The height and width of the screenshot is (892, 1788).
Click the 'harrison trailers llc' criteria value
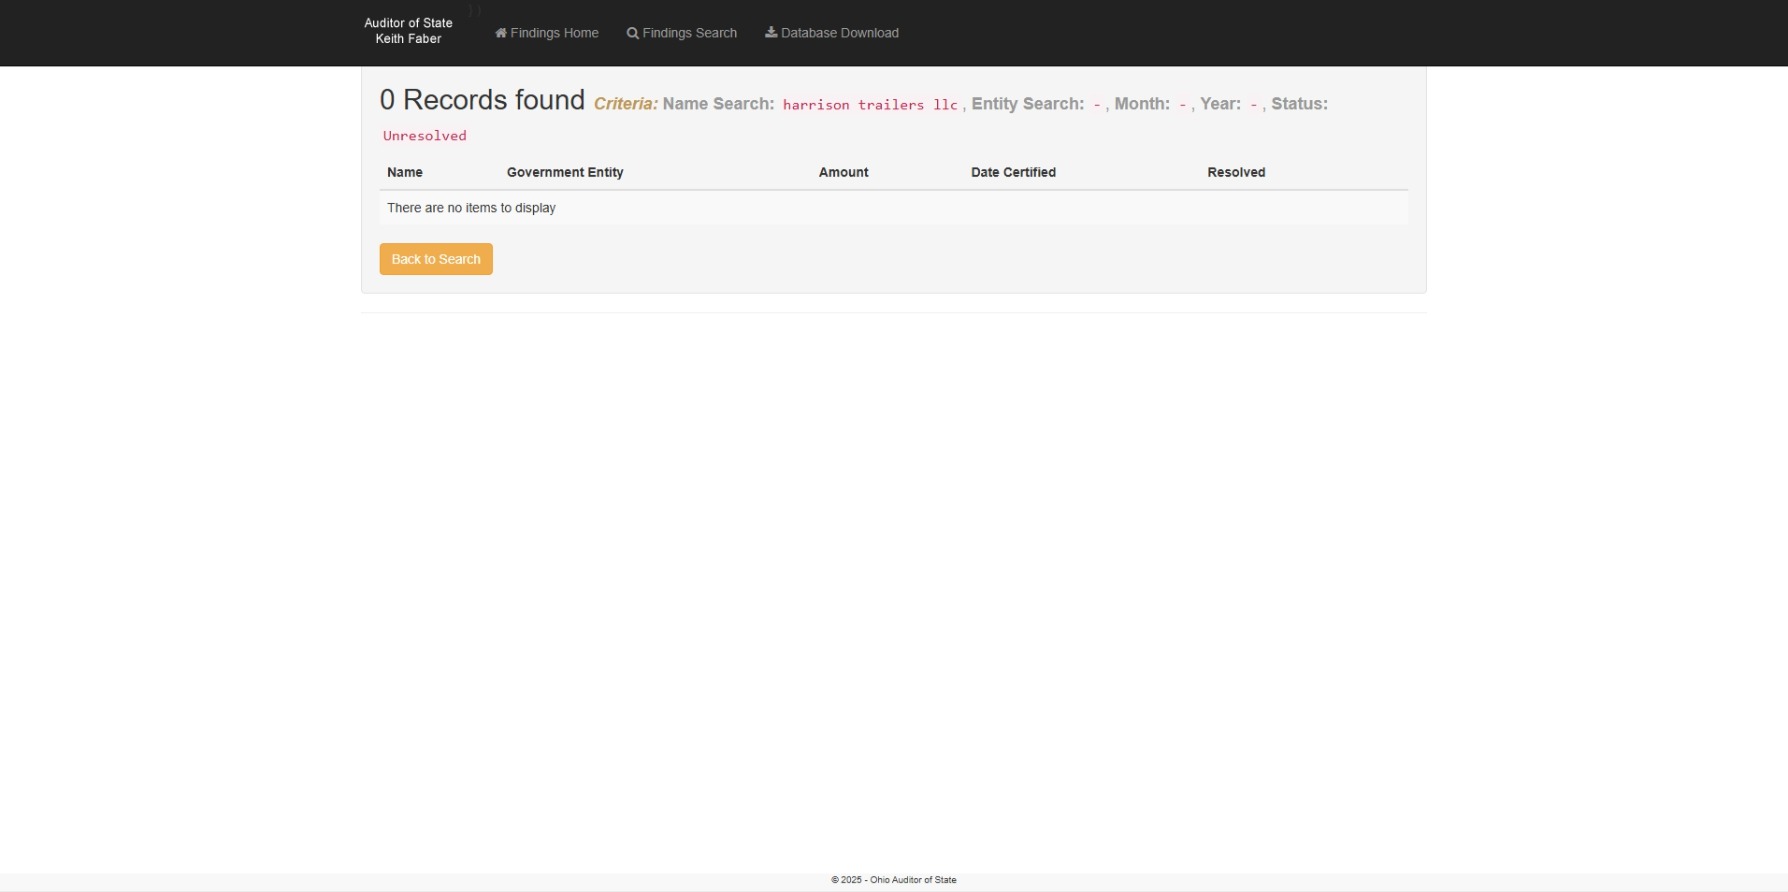point(869,105)
